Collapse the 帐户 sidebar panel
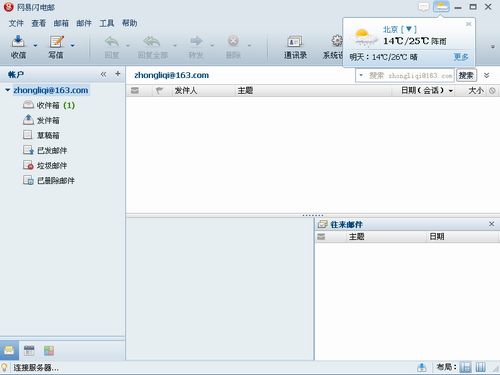500x375 pixels. 103,74
